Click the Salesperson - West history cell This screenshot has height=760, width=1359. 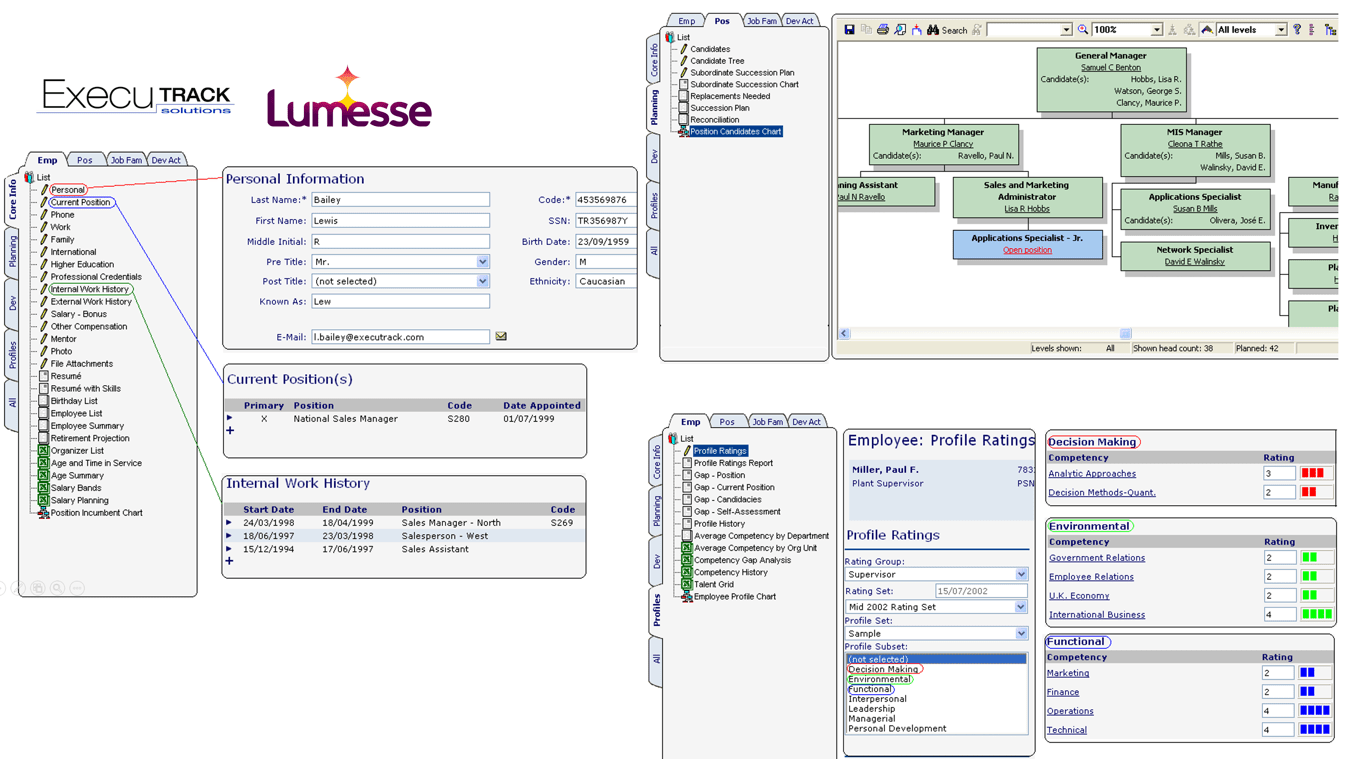pyautogui.click(x=445, y=536)
